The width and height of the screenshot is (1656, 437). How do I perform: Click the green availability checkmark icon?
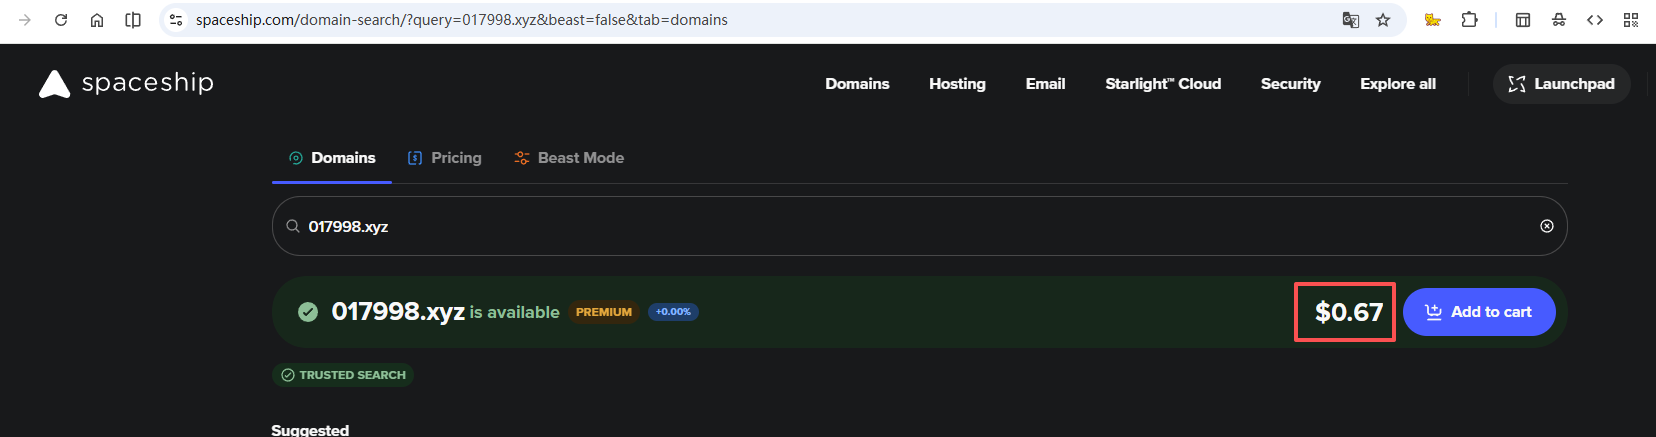point(308,312)
